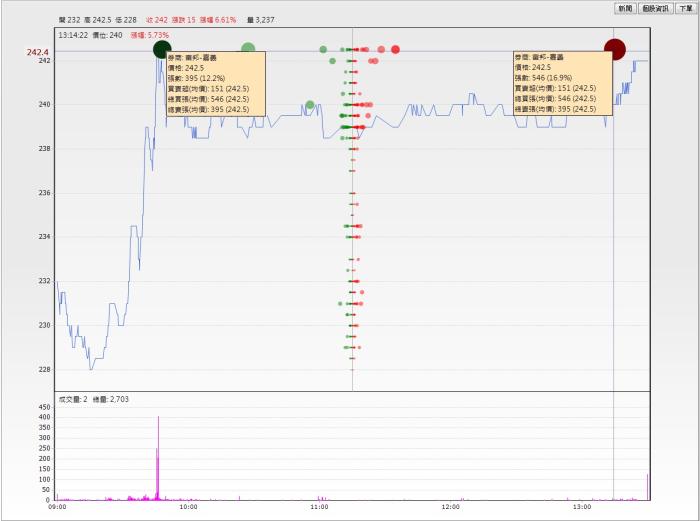Click the 09:00 time axis label
Screen dimensions: 700x521
point(57,507)
